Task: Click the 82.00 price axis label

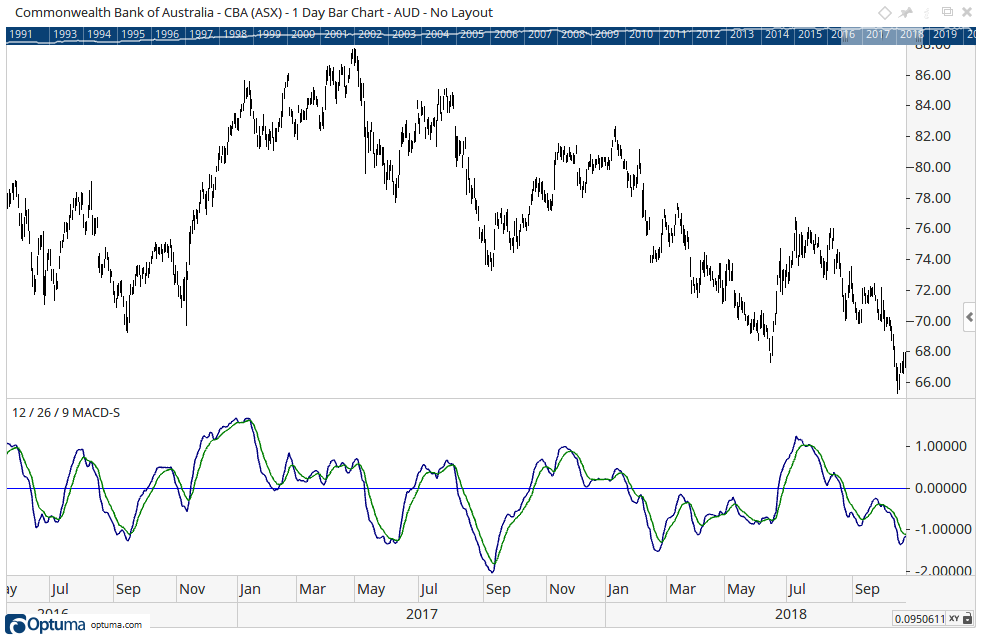Action: coord(933,137)
